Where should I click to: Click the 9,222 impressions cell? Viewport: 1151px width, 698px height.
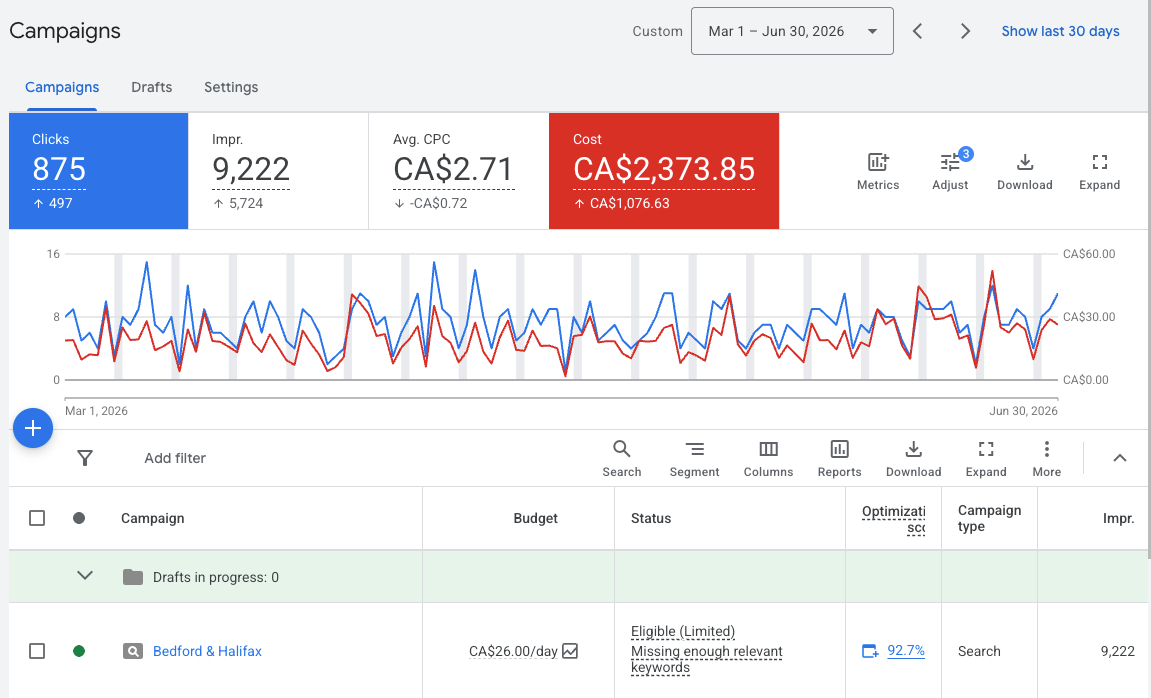click(1117, 651)
